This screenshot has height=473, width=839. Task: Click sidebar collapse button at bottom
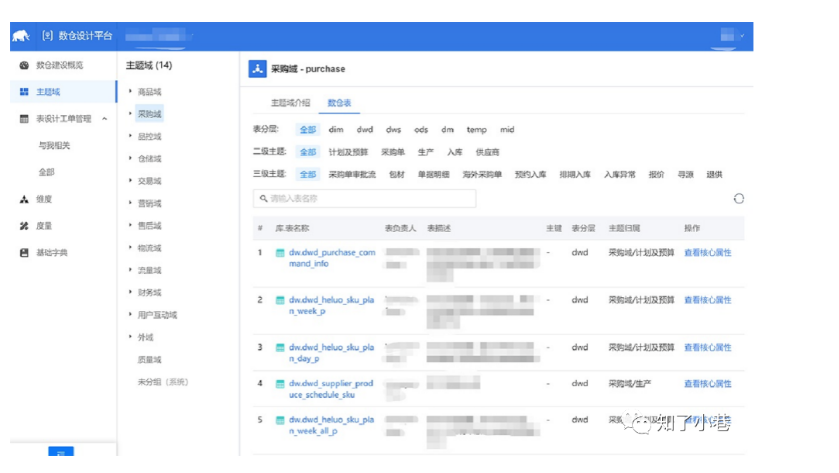pos(61,451)
